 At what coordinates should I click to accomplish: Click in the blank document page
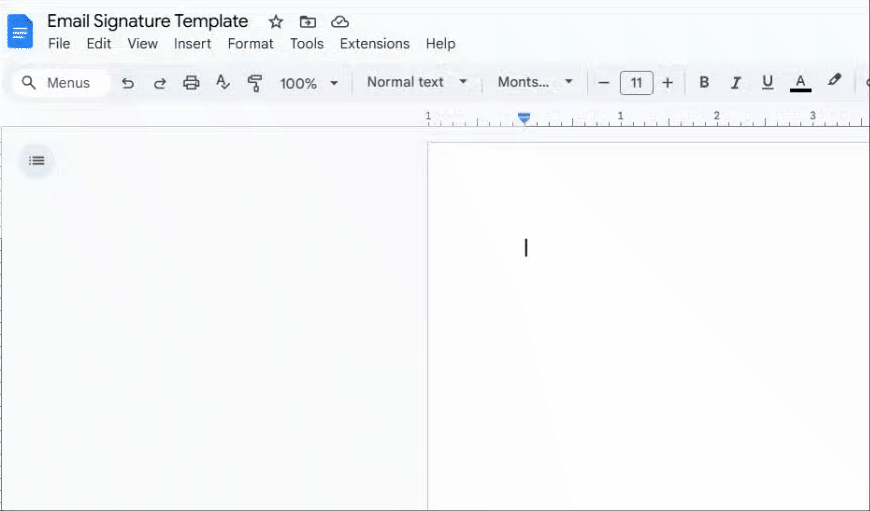point(648,326)
